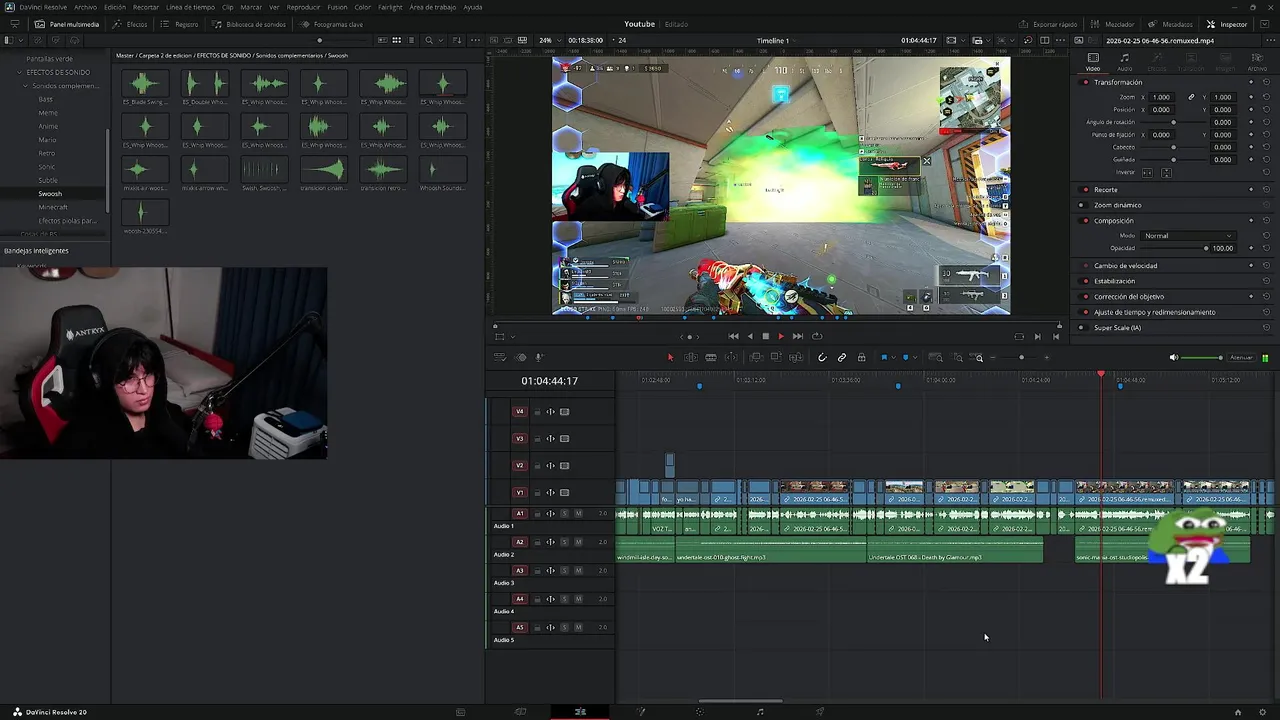The height and width of the screenshot is (720, 1280).
Task: Select the 'transicion cinam...' sound clip
Action: pos(322,174)
